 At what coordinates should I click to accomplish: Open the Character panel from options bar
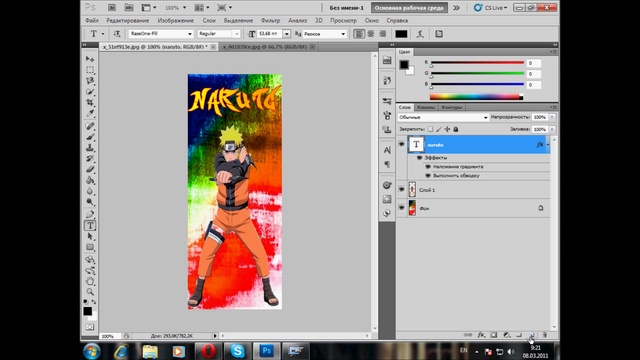439,34
